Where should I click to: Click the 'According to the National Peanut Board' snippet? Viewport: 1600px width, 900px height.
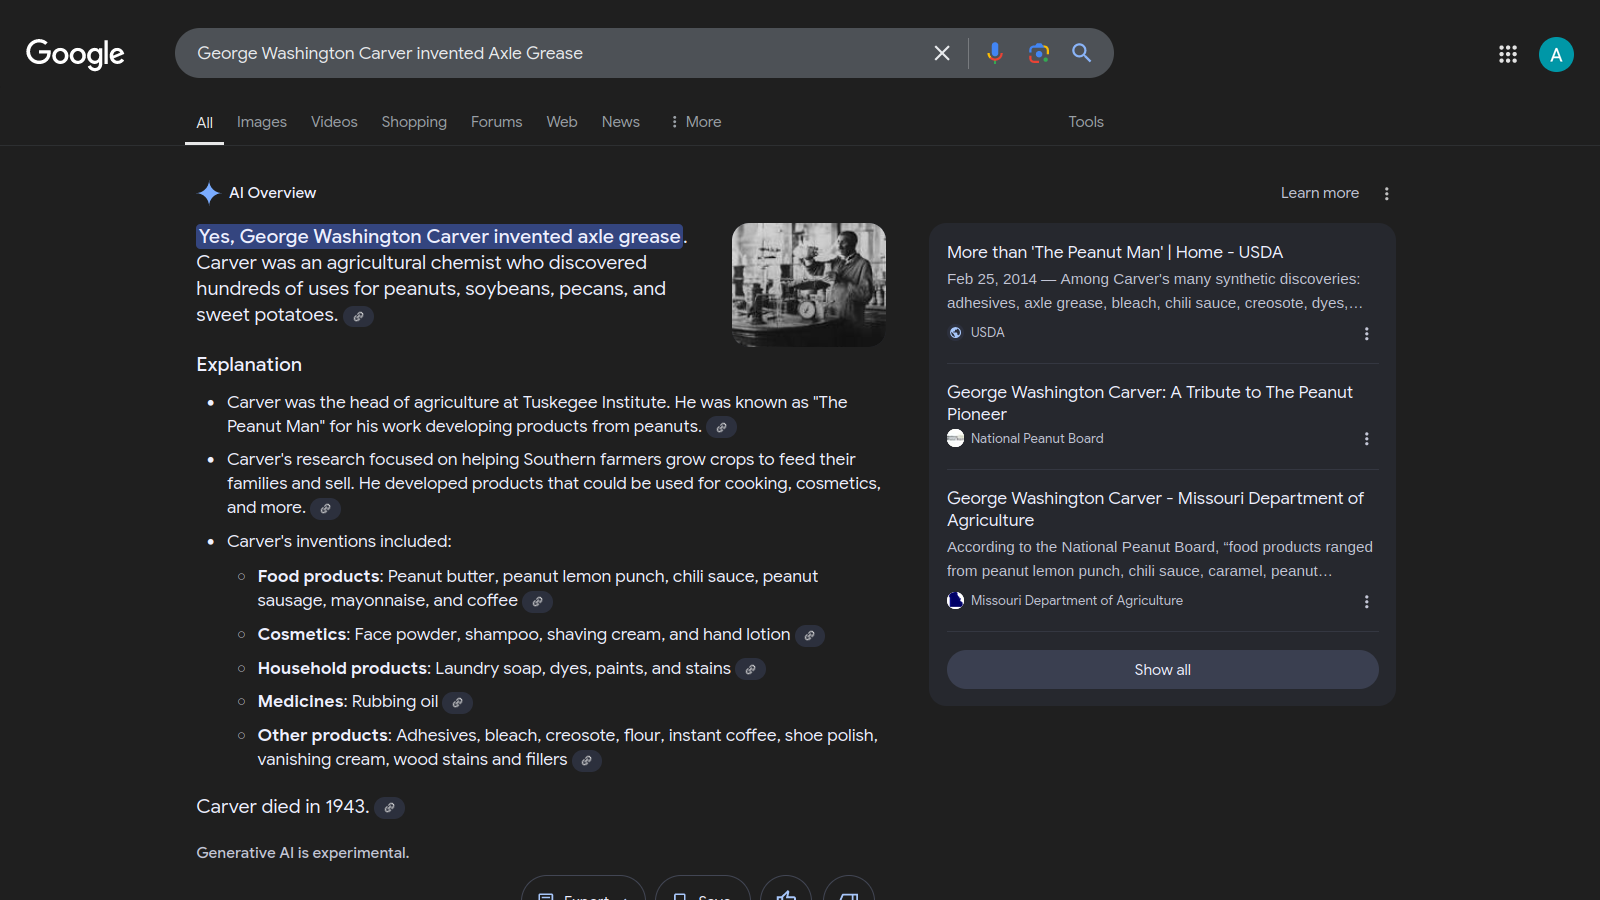tap(1160, 559)
